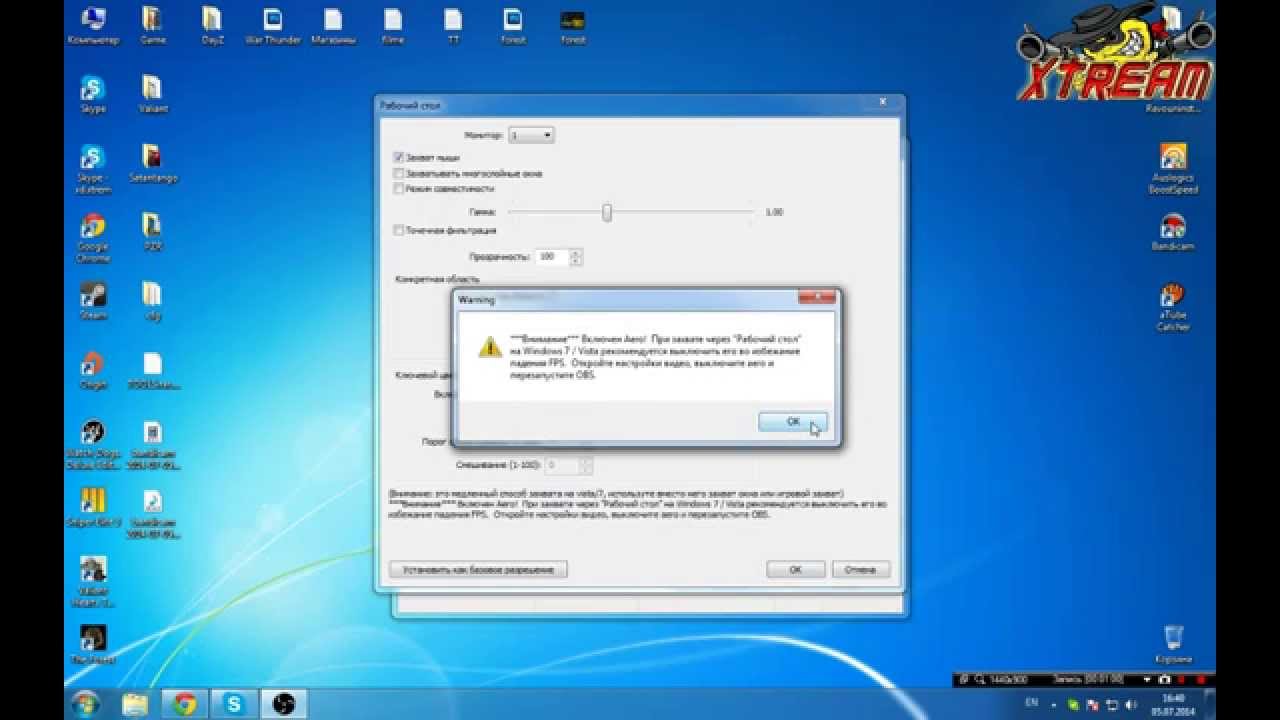This screenshot has height=720, width=1280.
Task: Switch to Skype in the taskbar
Action: pos(234,704)
